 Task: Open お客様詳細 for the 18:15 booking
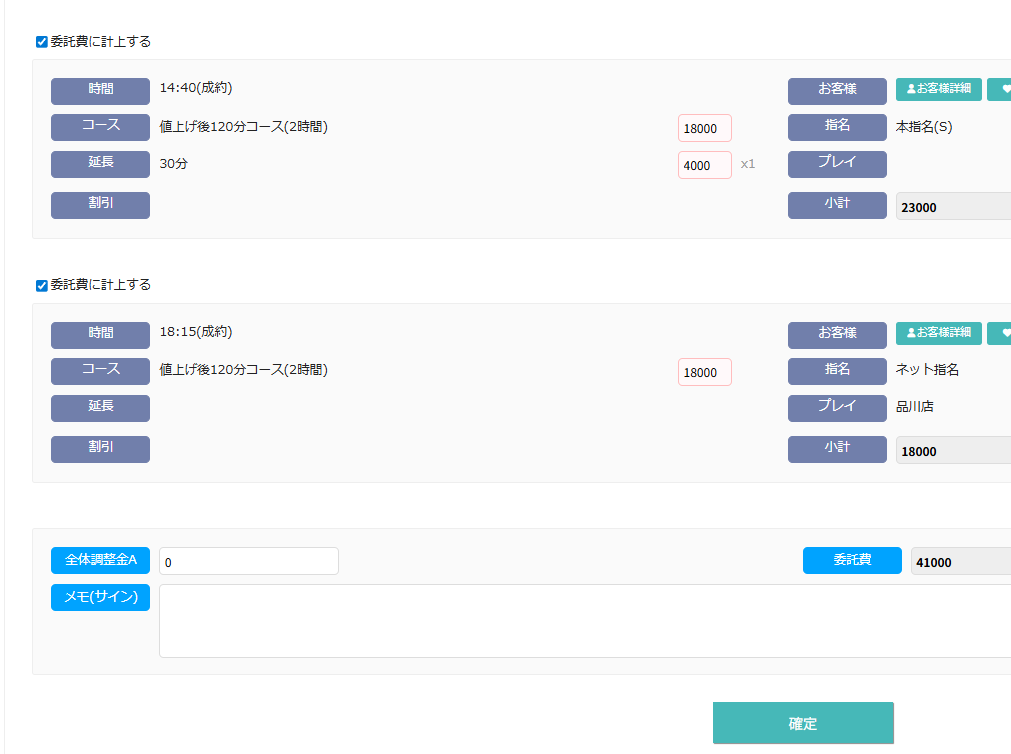click(938, 333)
